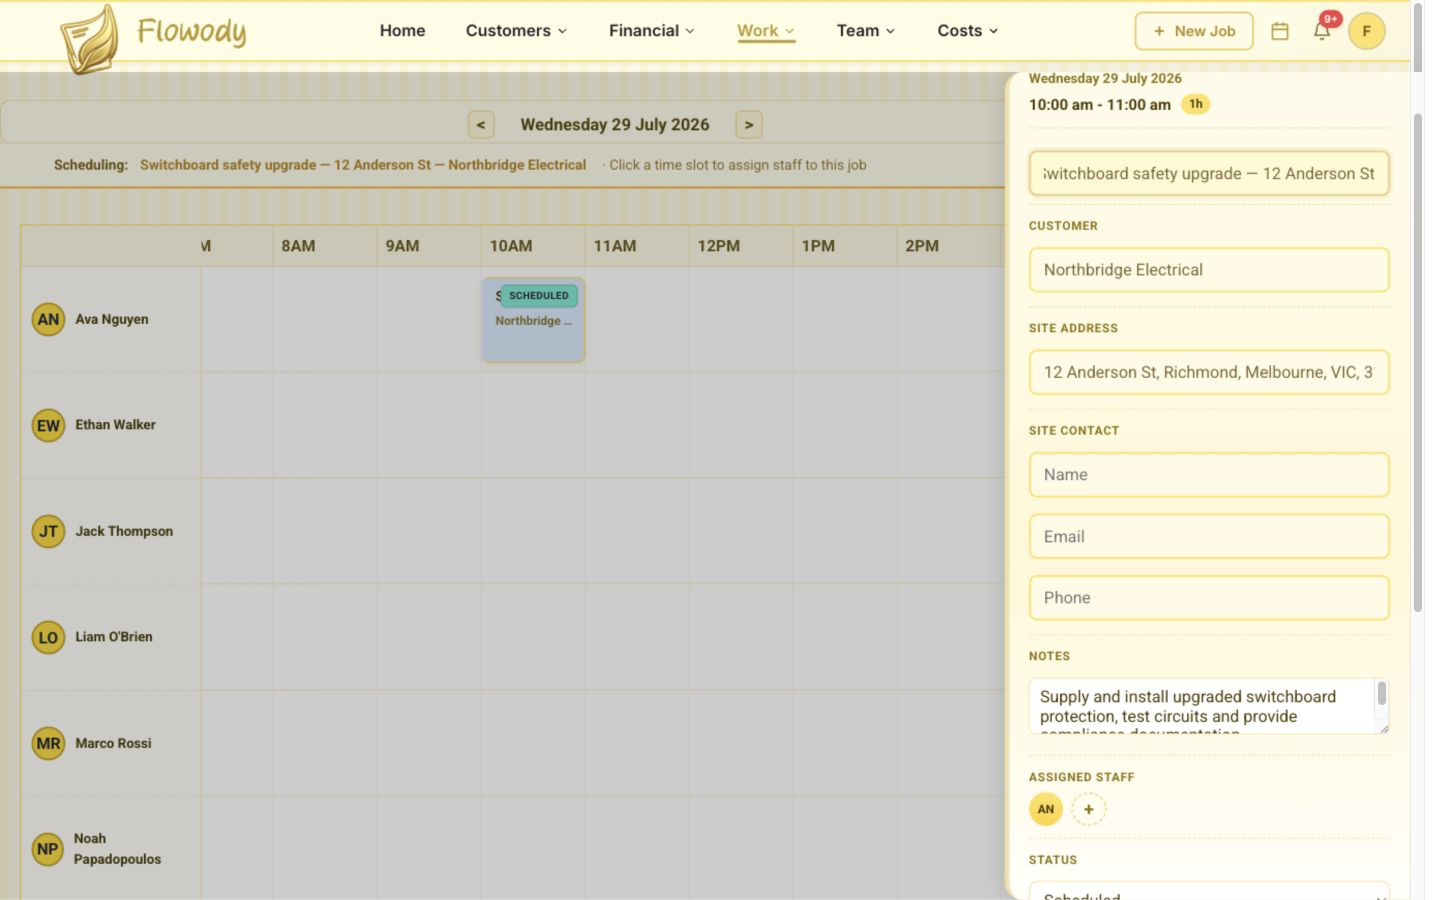The height and width of the screenshot is (900, 1440).
Task: Open notifications bell icon
Action: click(1322, 31)
